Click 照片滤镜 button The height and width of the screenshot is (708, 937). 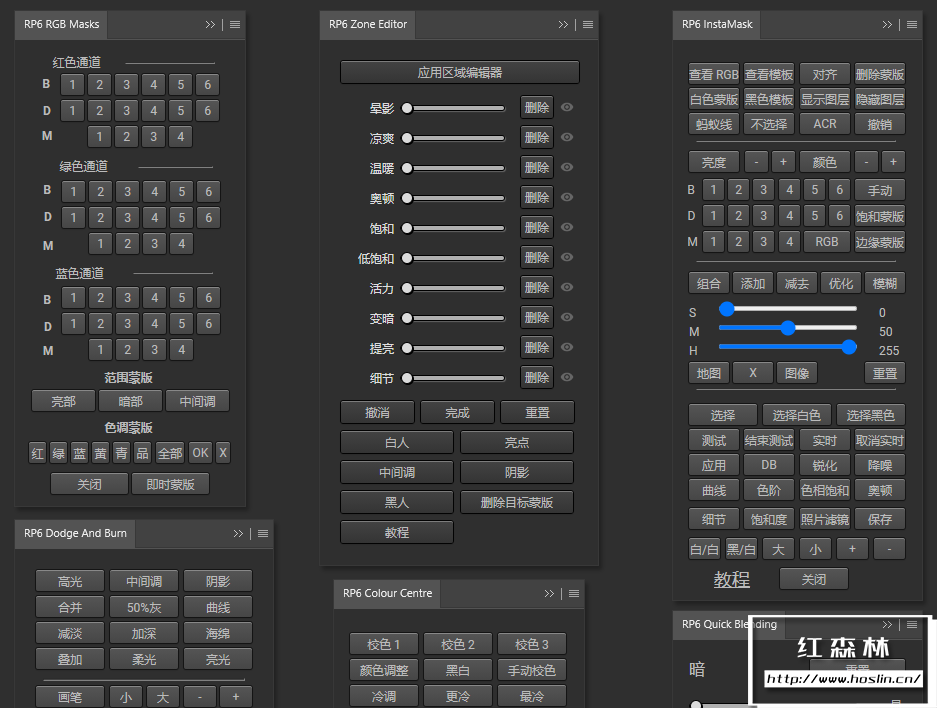click(x=825, y=520)
